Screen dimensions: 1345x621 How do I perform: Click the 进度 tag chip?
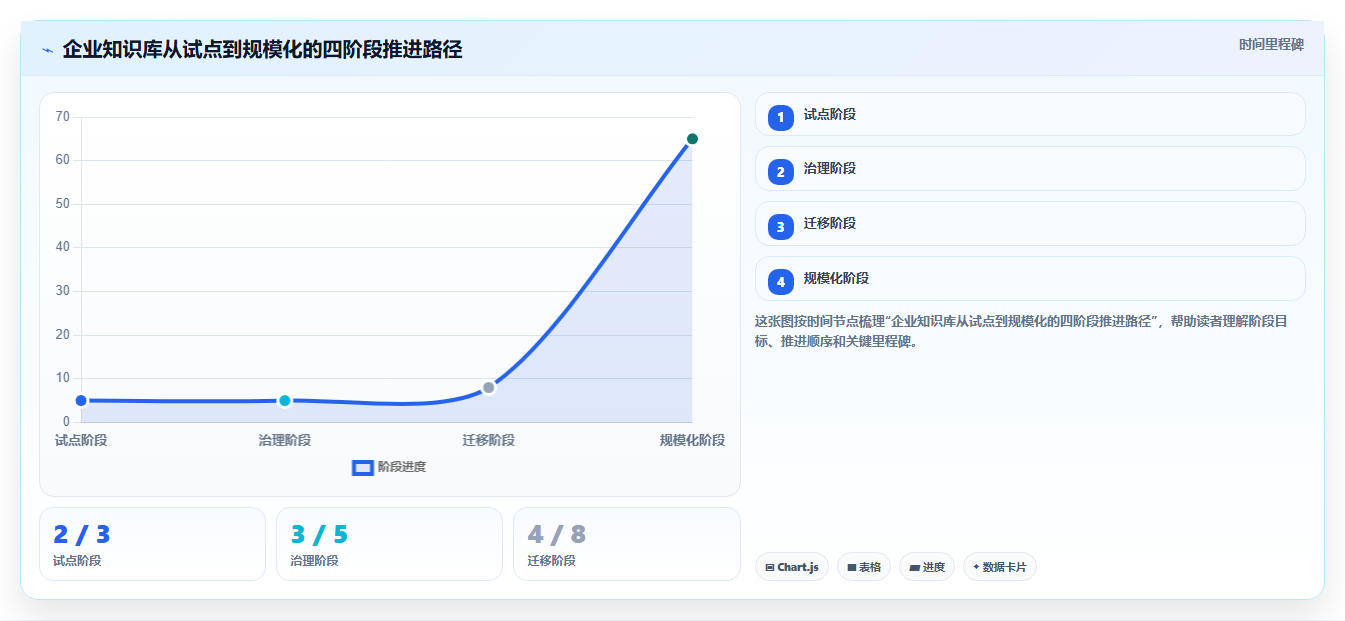tap(927, 567)
